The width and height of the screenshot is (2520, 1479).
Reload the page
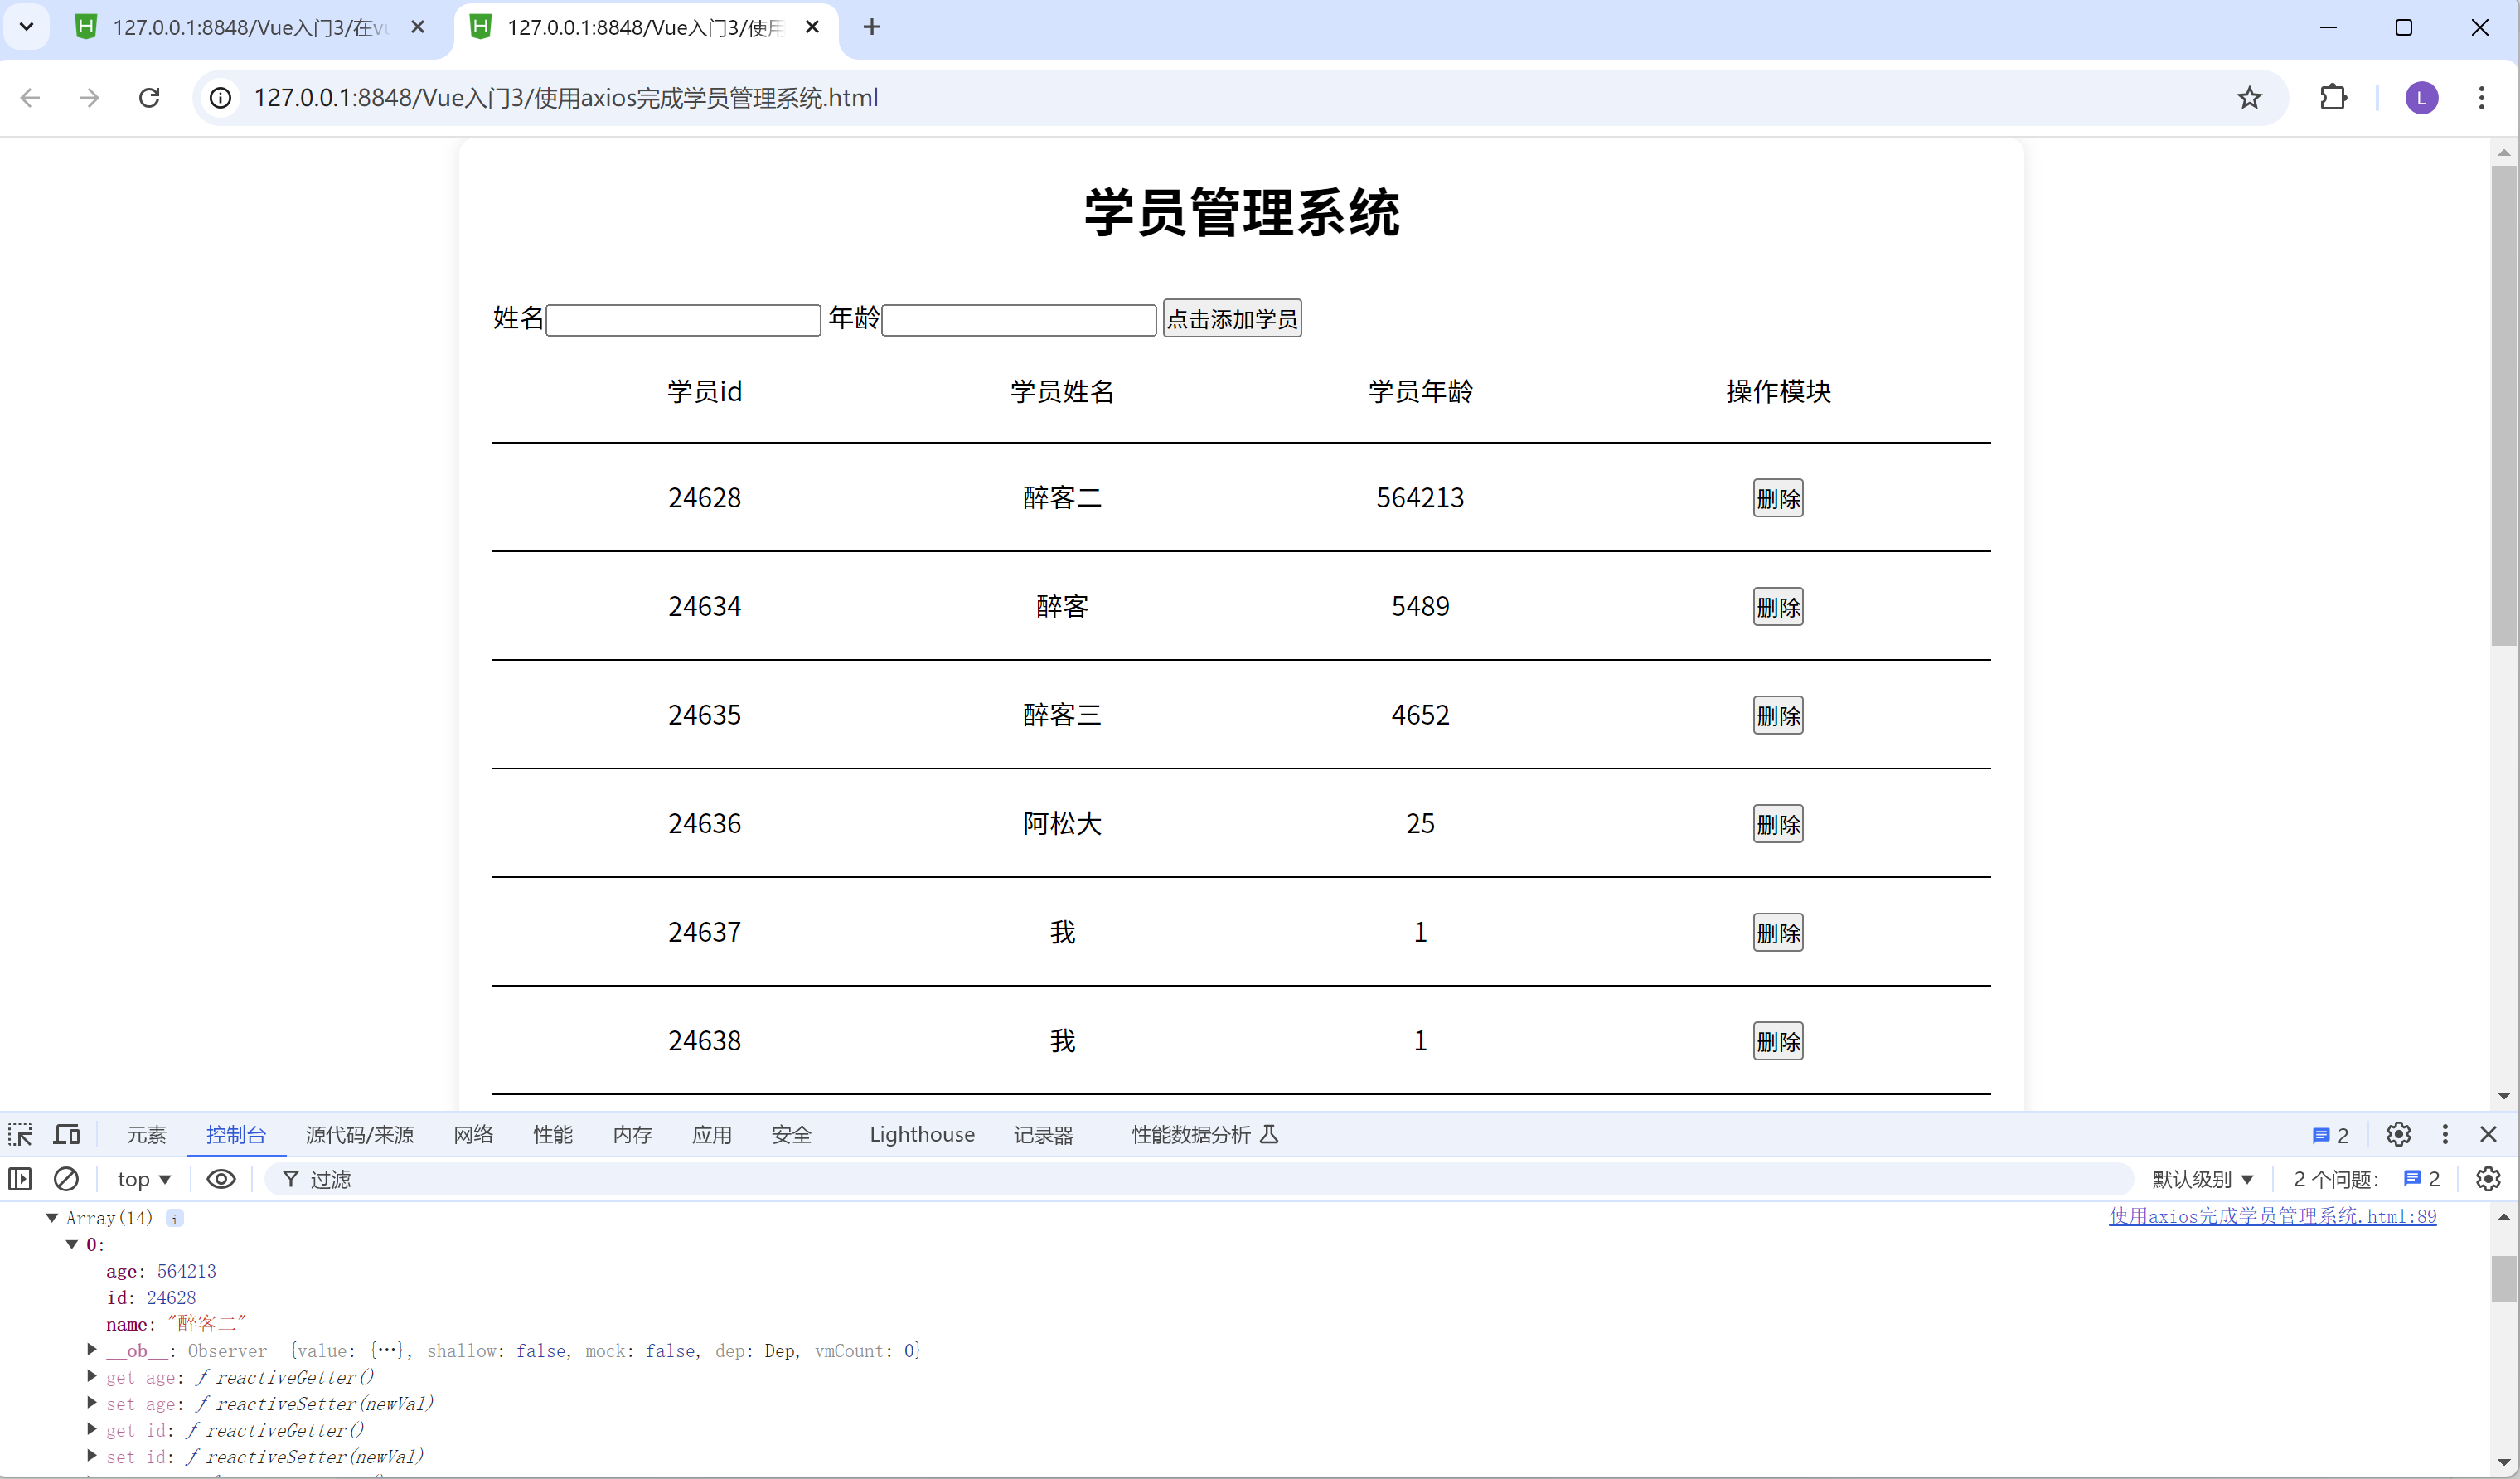(149, 98)
